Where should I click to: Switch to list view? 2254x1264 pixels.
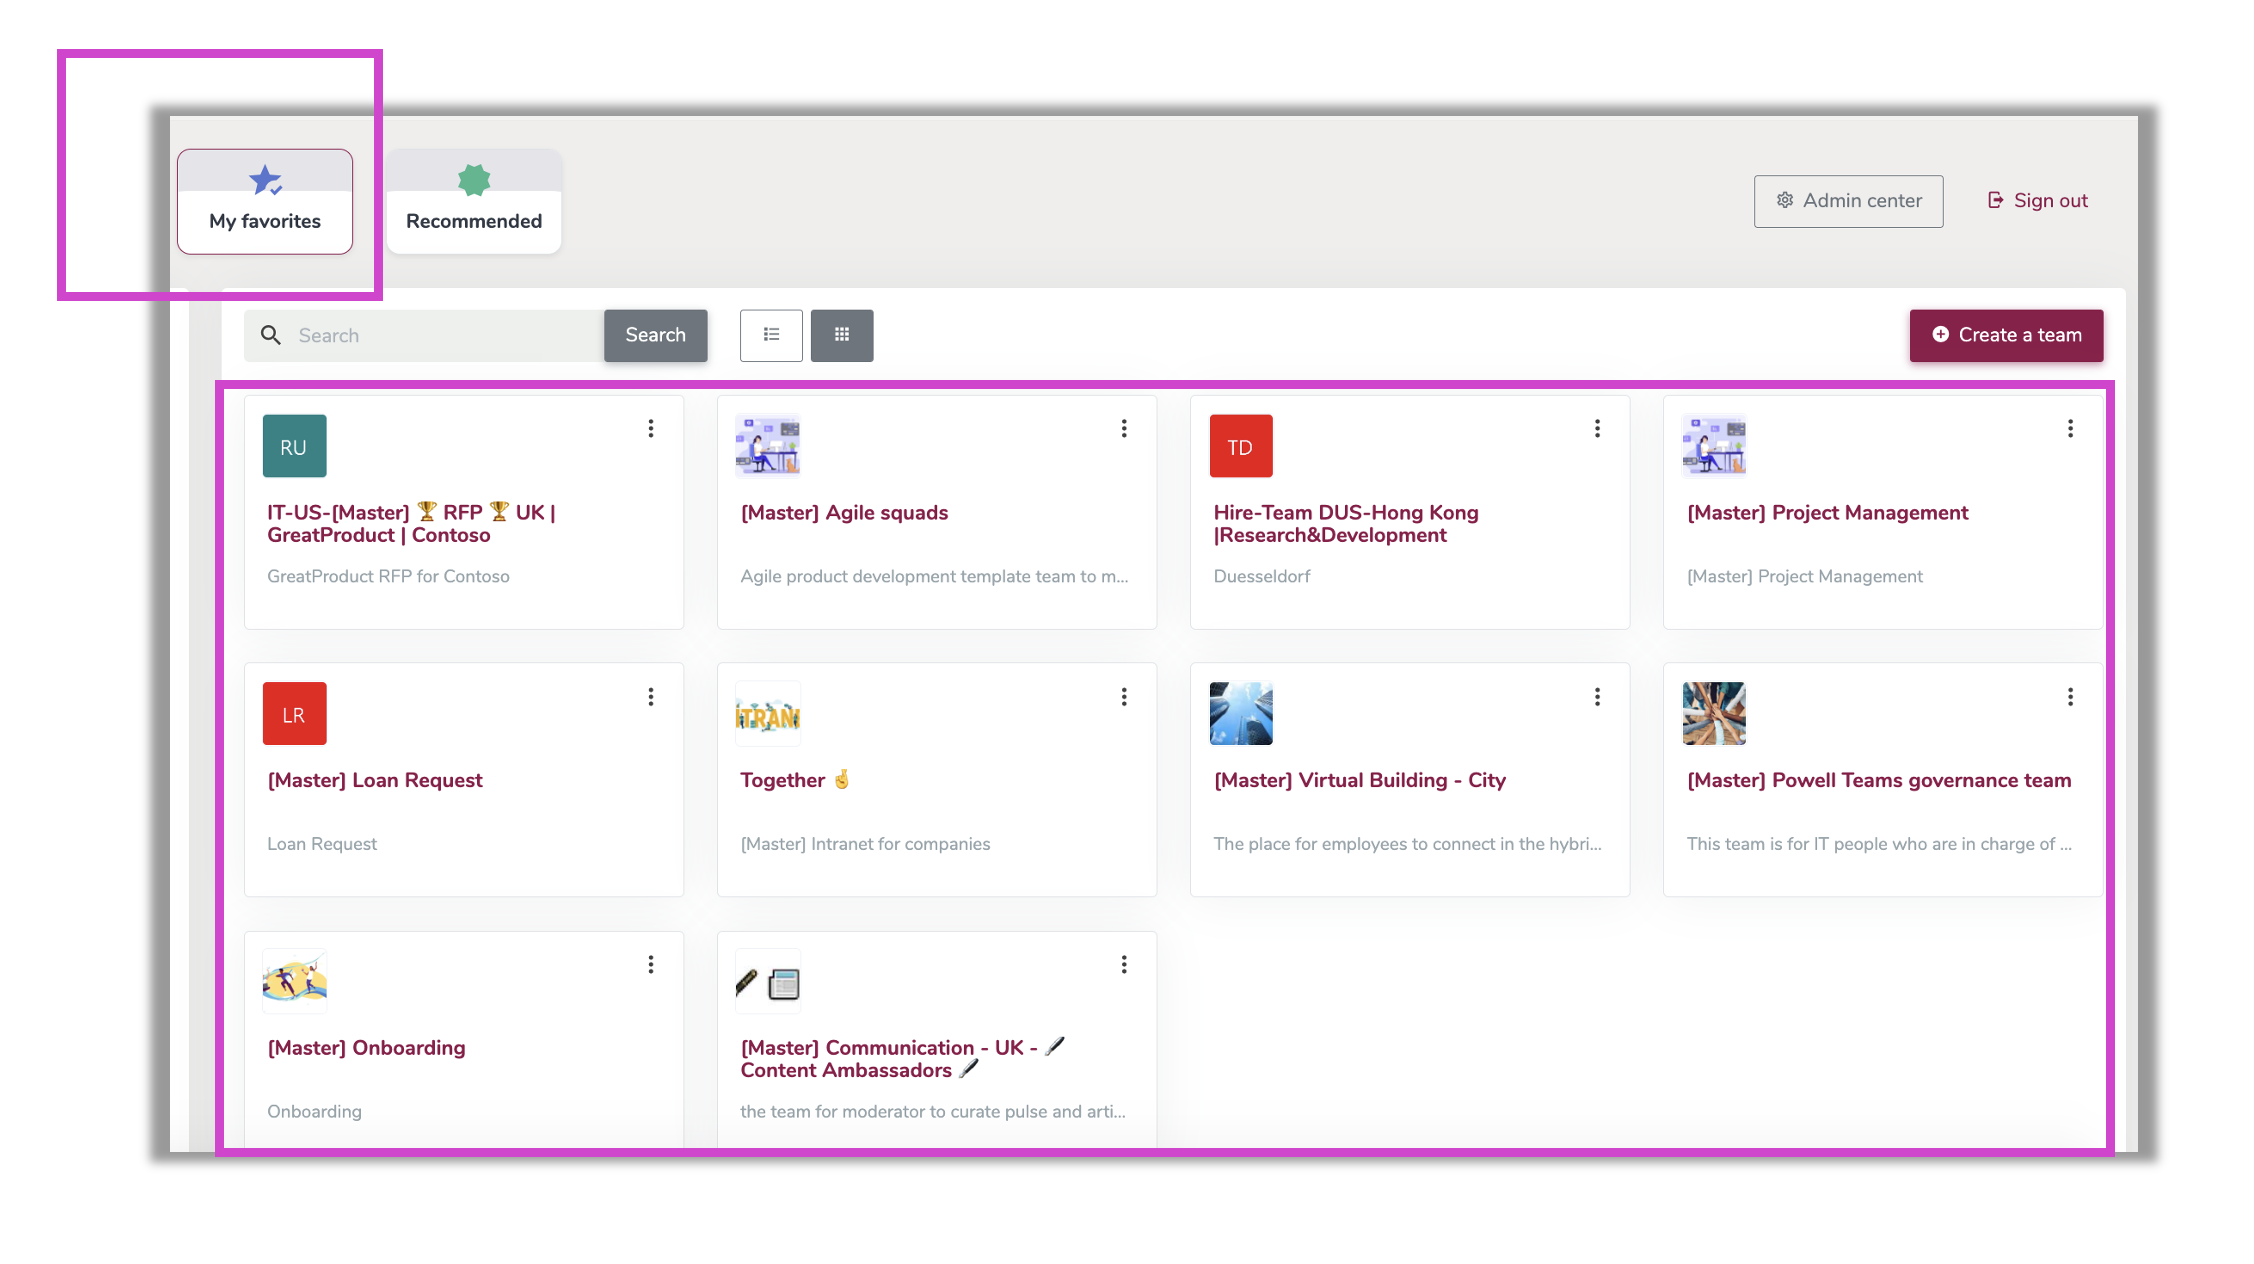771,335
